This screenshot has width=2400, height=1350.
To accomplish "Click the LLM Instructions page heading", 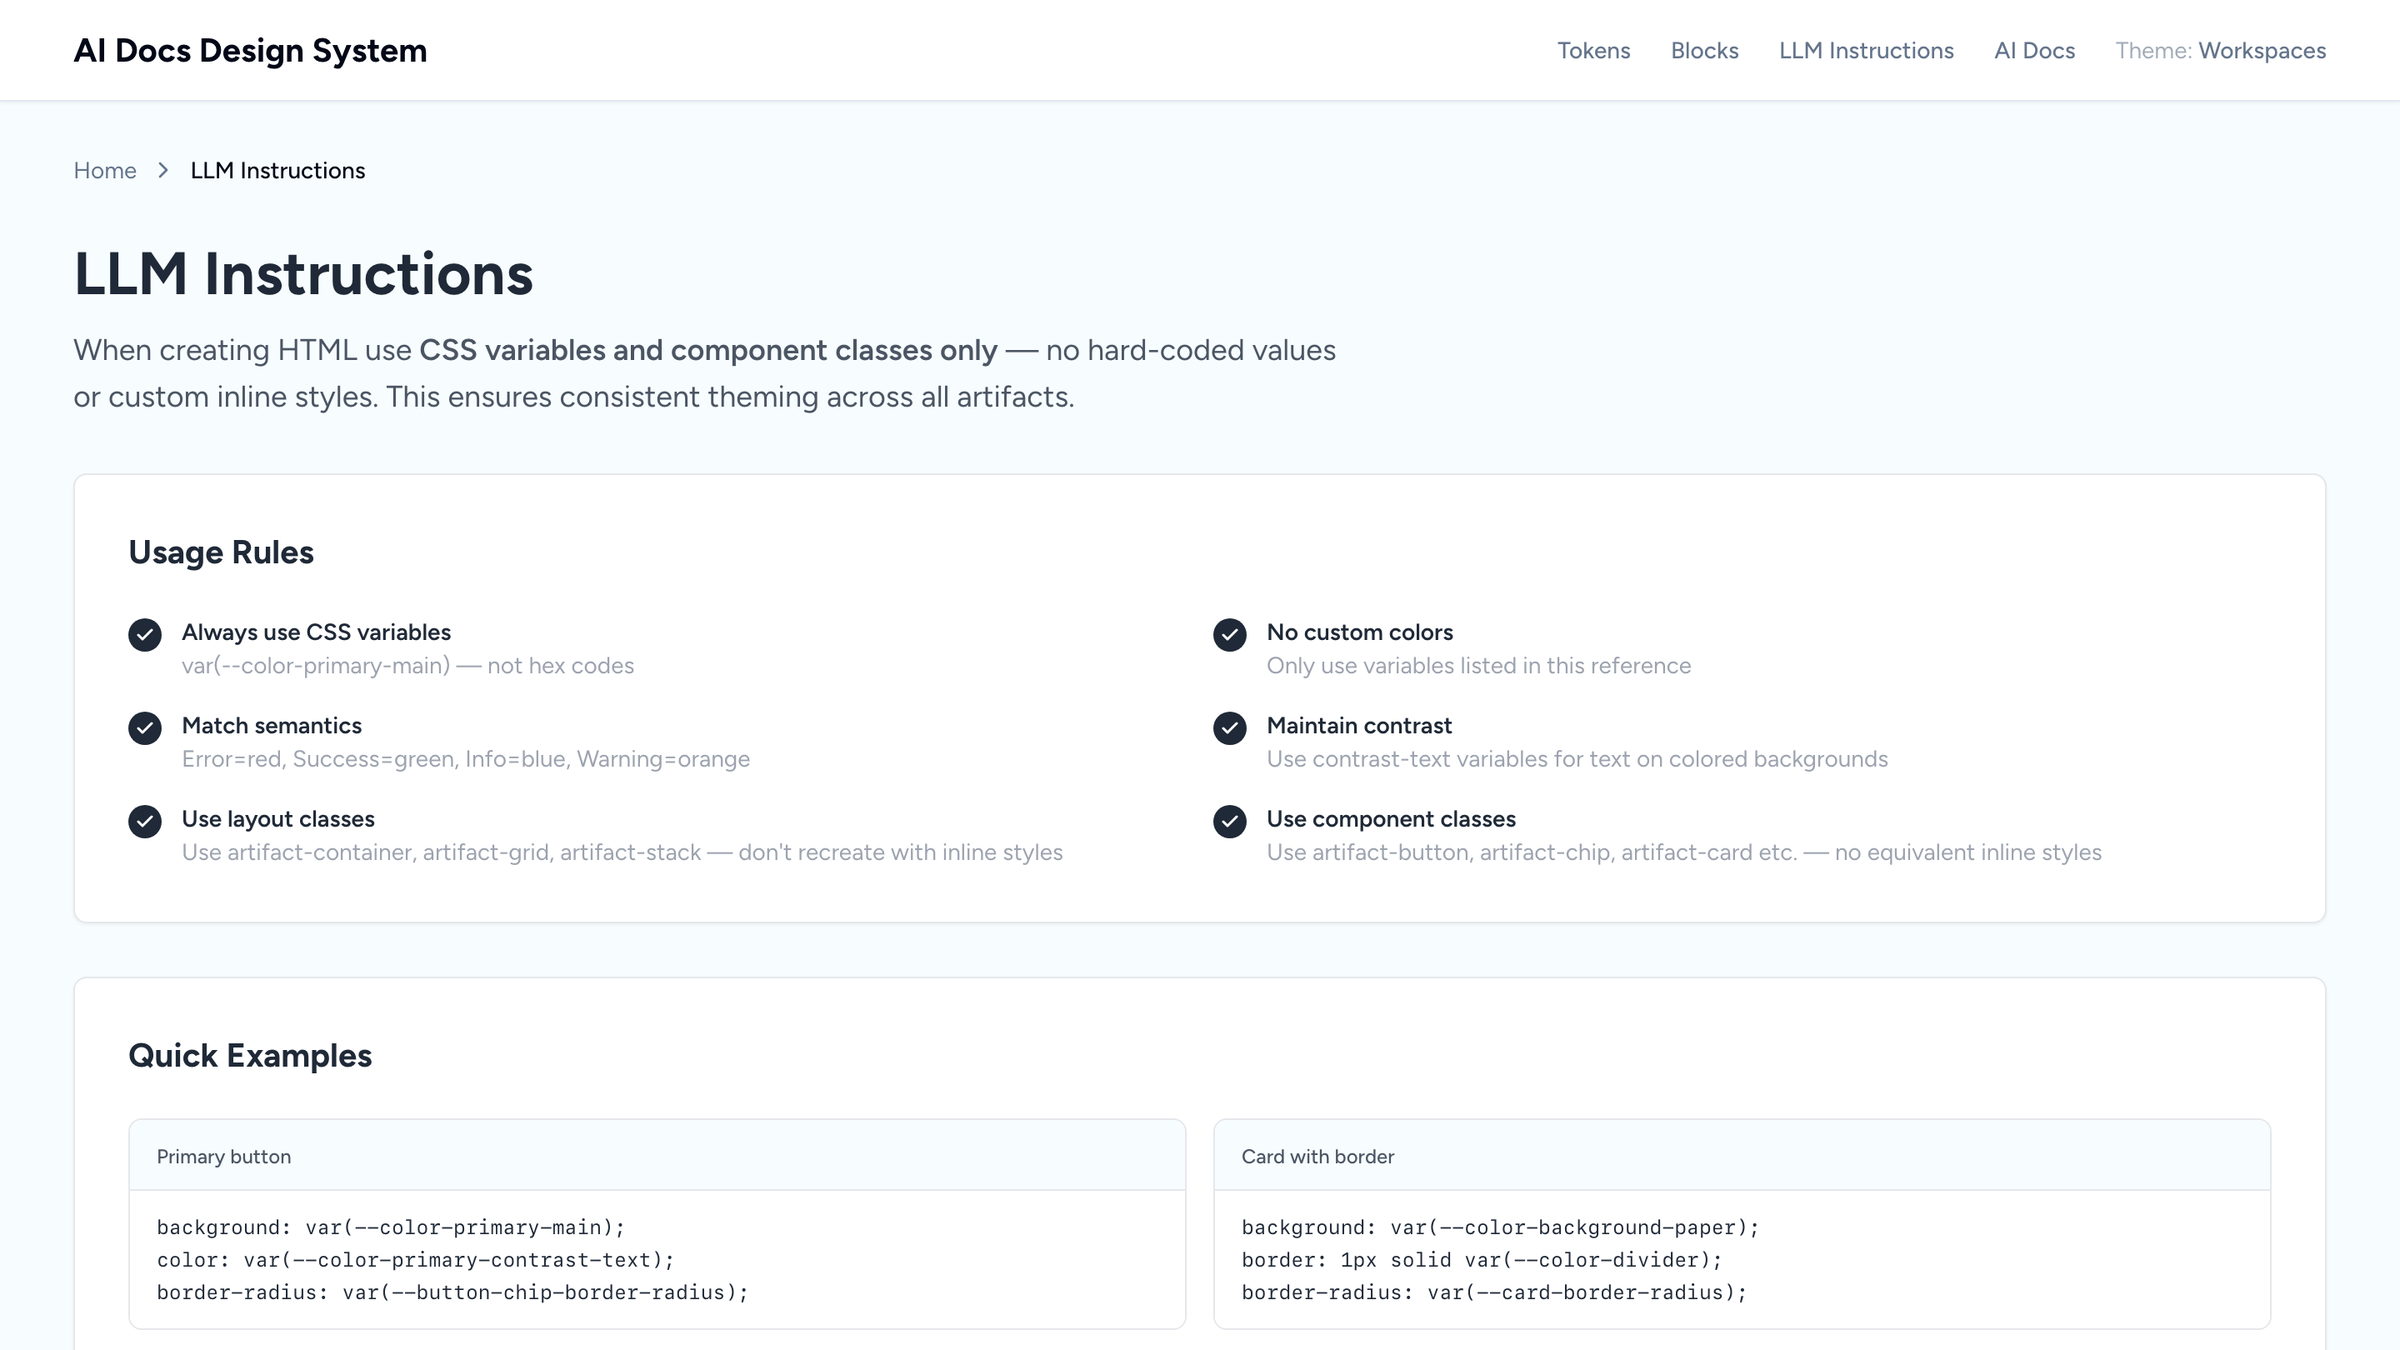I will pyautogui.click(x=303, y=273).
